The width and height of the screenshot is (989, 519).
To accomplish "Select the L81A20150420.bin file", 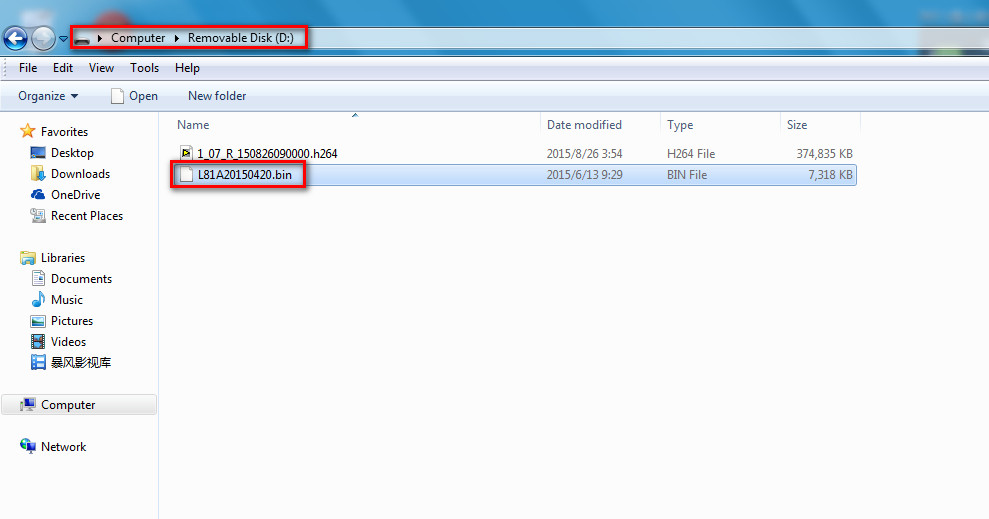I will click(244, 175).
